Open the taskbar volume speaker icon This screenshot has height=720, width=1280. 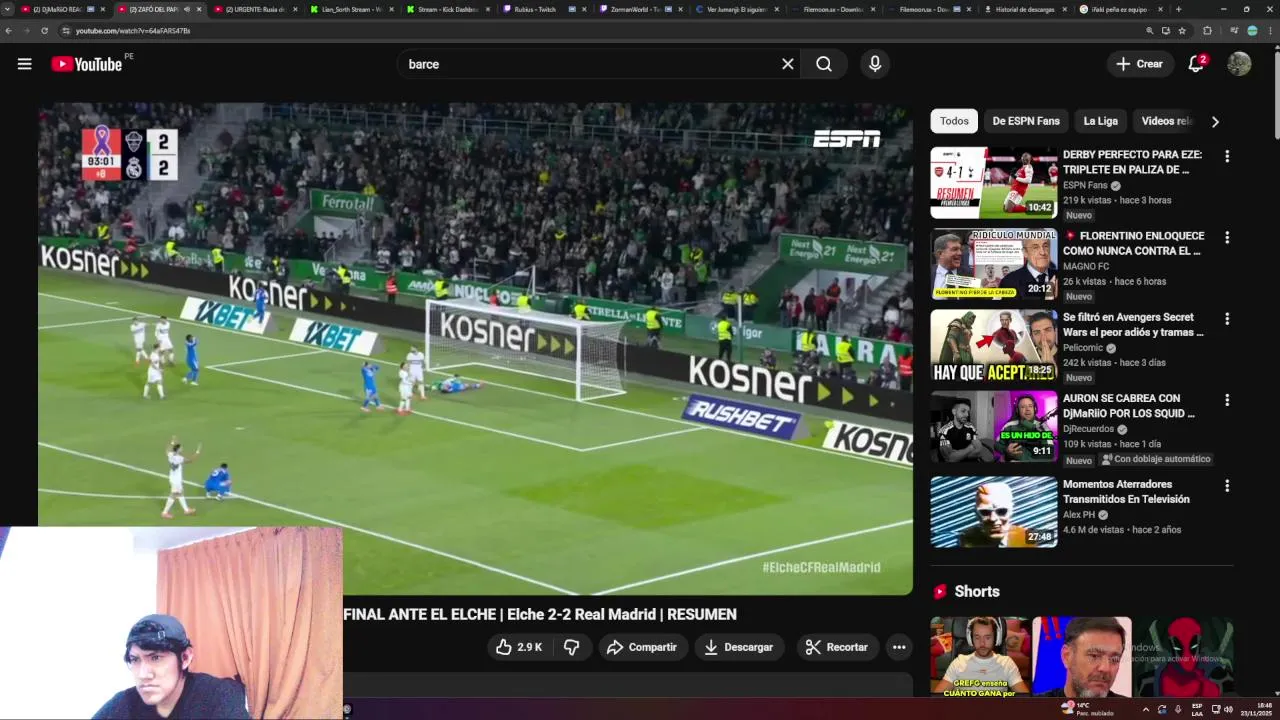click(1228, 709)
